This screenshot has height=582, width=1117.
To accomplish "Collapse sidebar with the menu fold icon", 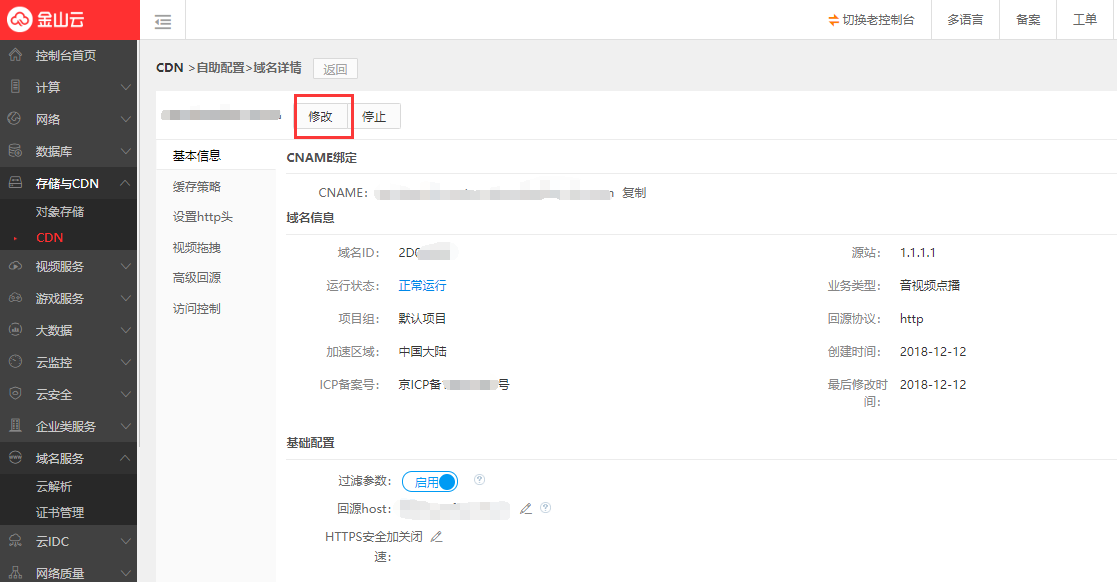I will [x=163, y=21].
